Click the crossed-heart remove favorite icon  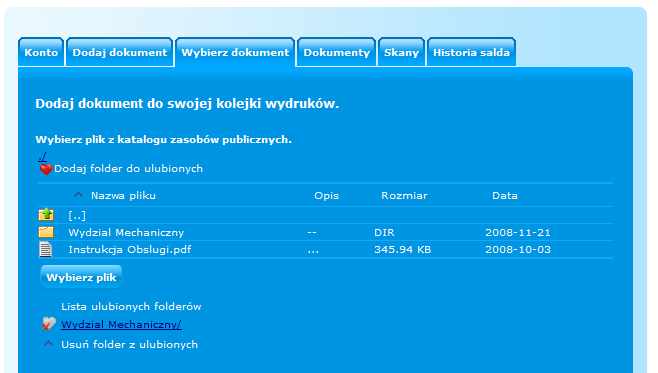tap(49, 324)
